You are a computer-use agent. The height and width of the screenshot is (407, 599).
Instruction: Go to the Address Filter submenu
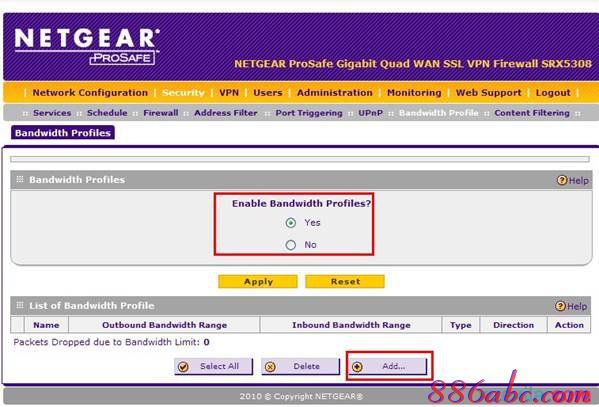[x=225, y=113]
